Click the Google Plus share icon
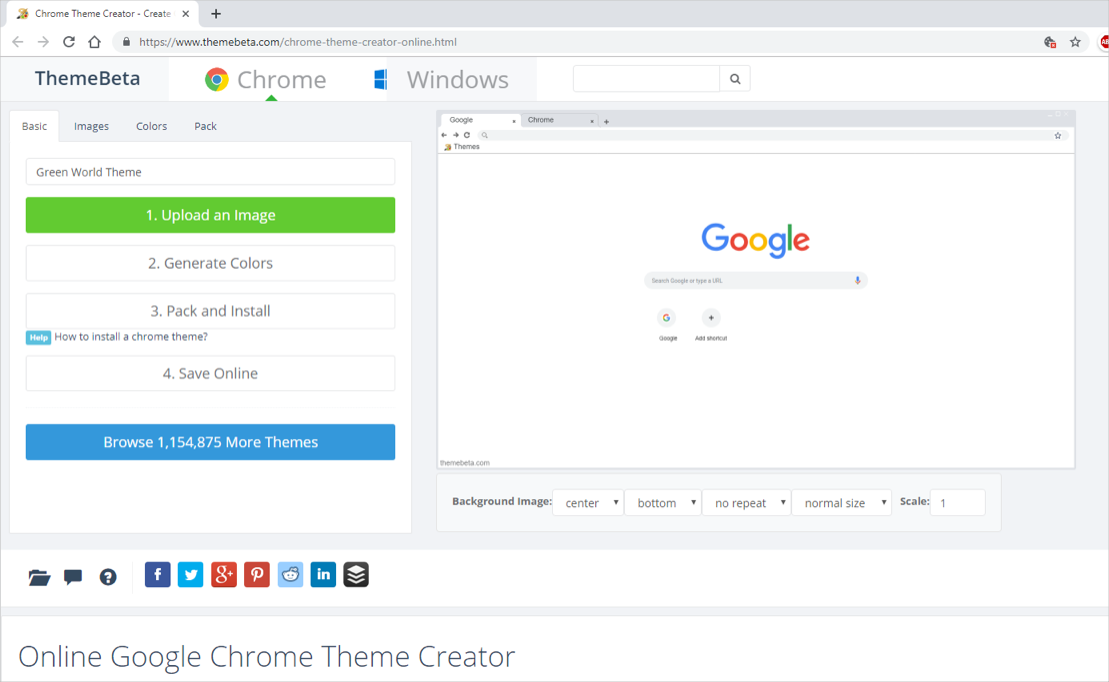The height and width of the screenshot is (682, 1109). pyautogui.click(x=224, y=574)
